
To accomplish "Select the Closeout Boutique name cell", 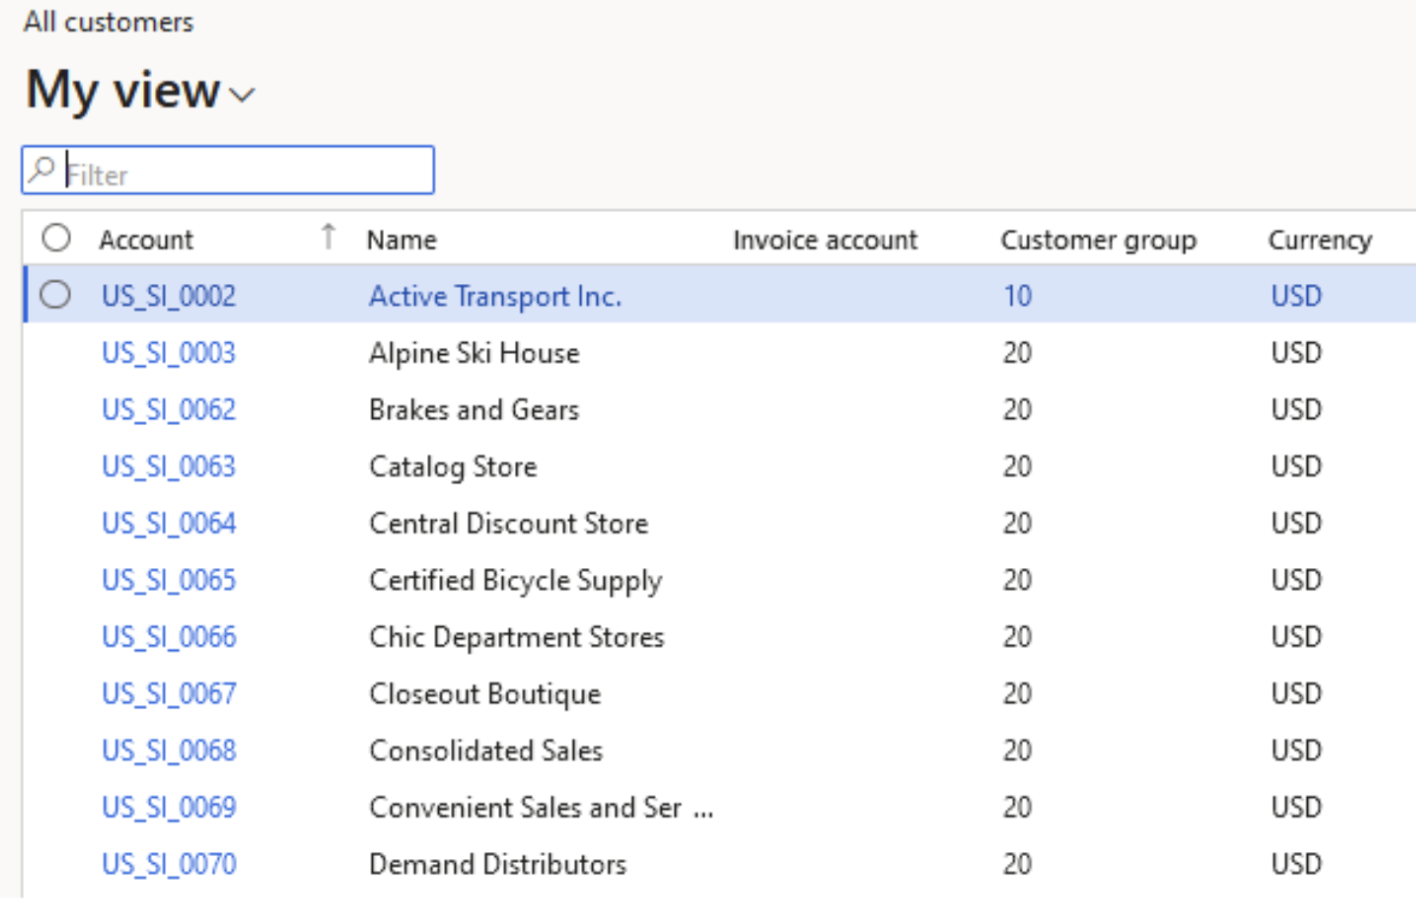I will 485,694.
